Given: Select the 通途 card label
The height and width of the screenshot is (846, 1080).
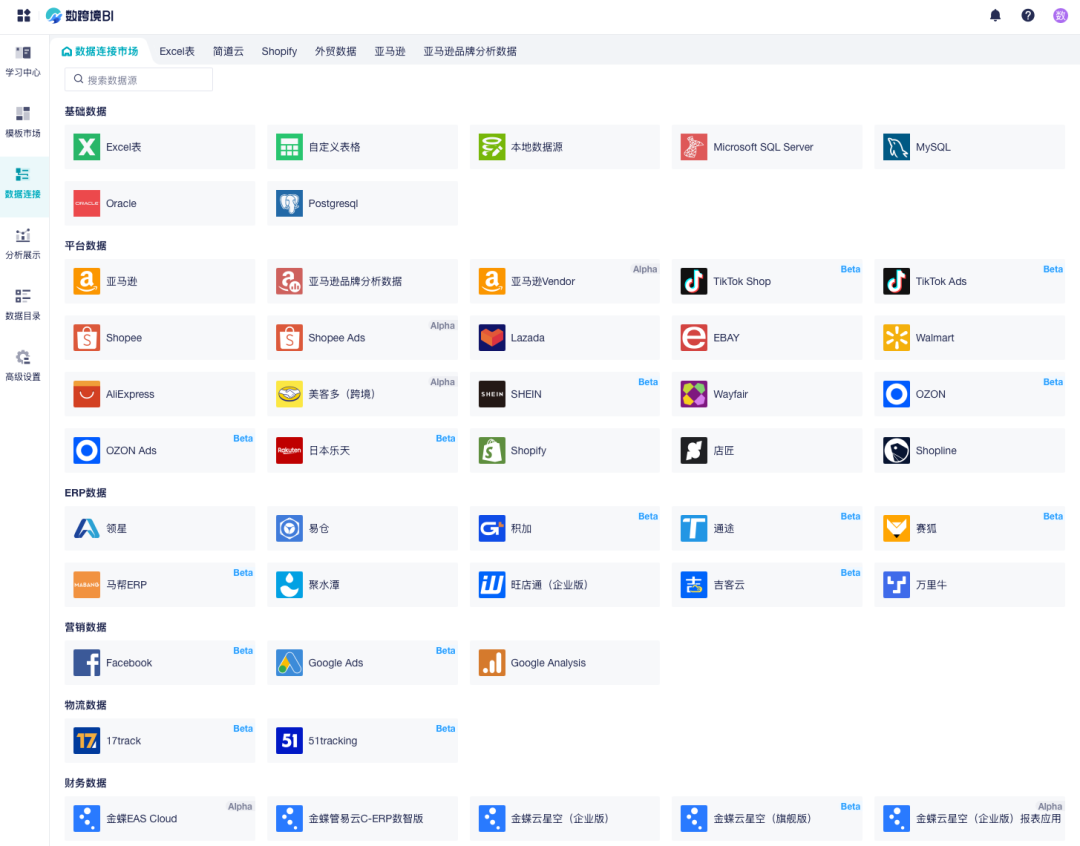Looking at the screenshot, I should pos(723,528).
